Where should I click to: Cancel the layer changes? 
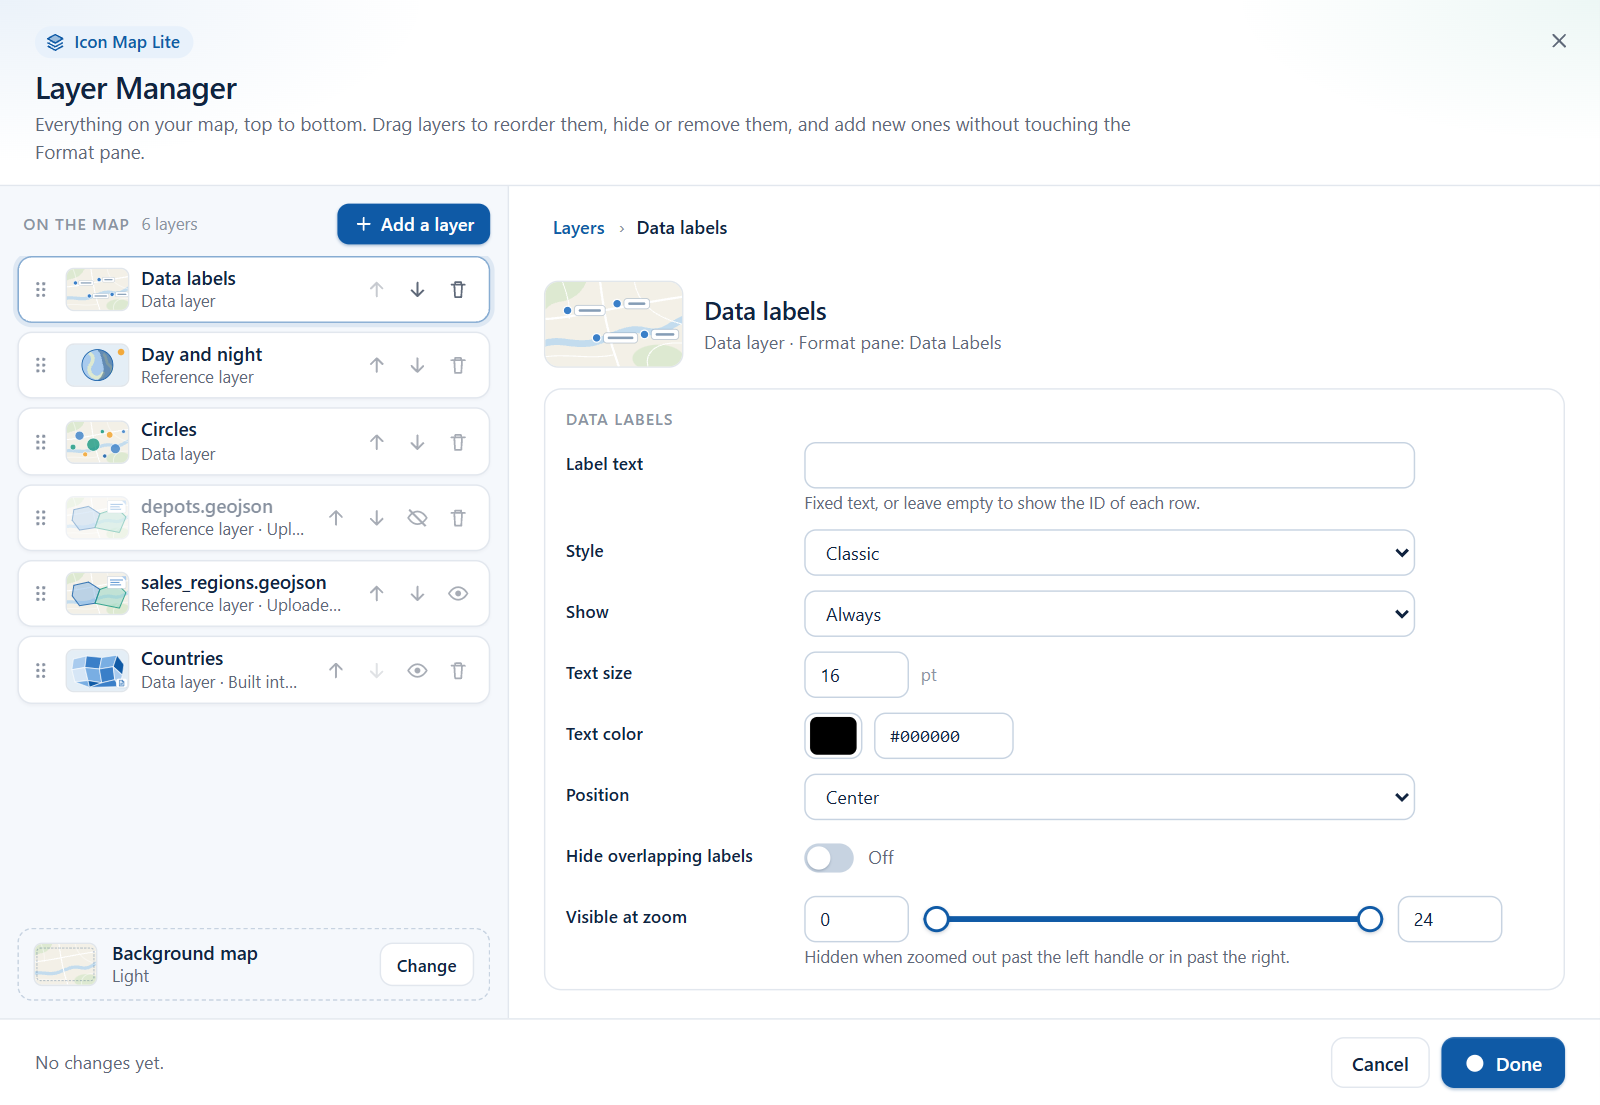pyautogui.click(x=1380, y=1064)
